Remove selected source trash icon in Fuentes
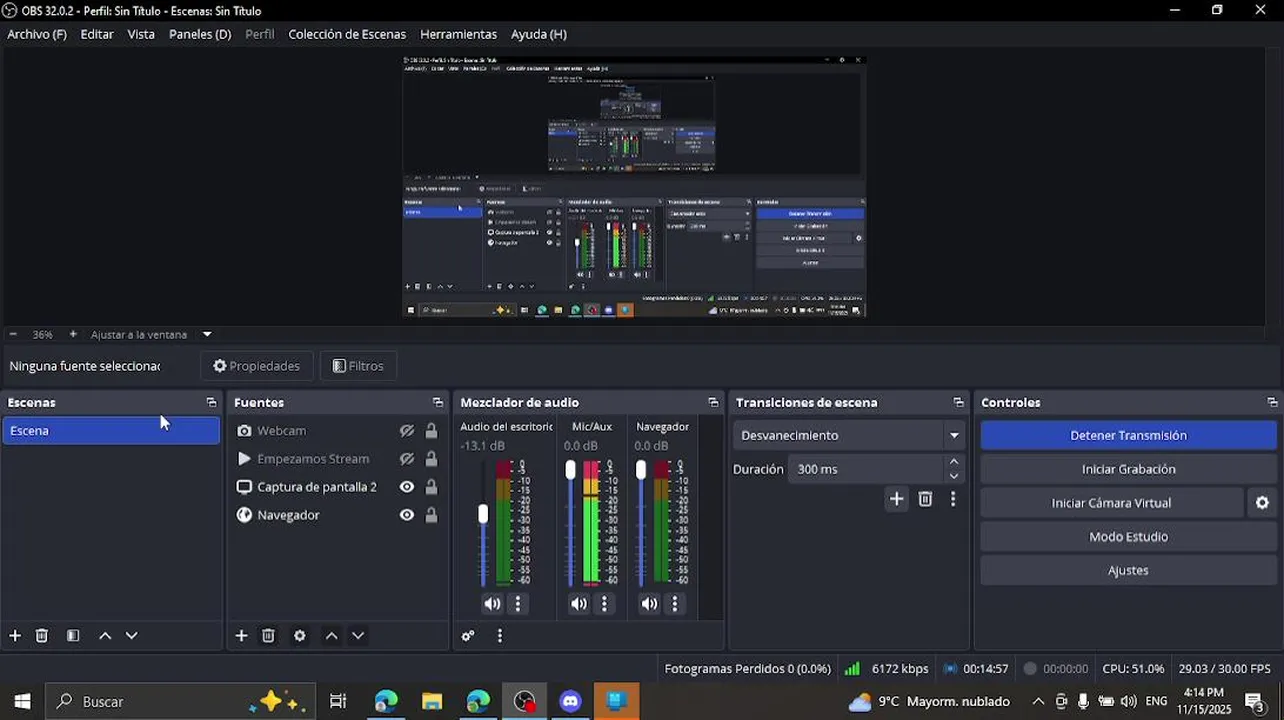This screenshot has width=1284, height=720. click(x=268, y=636)
